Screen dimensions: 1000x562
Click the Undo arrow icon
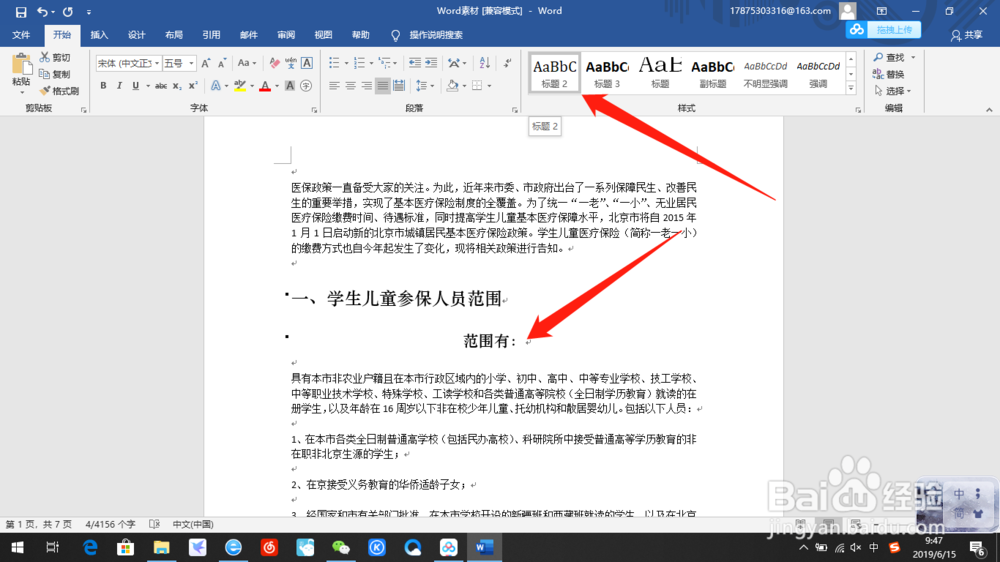coord(42,11)
